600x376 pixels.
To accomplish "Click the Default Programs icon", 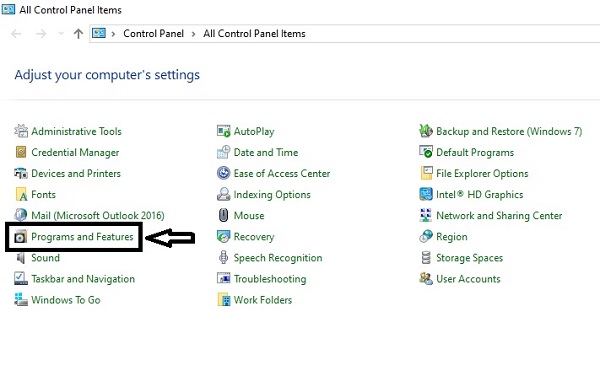I will tap(426, 152).
